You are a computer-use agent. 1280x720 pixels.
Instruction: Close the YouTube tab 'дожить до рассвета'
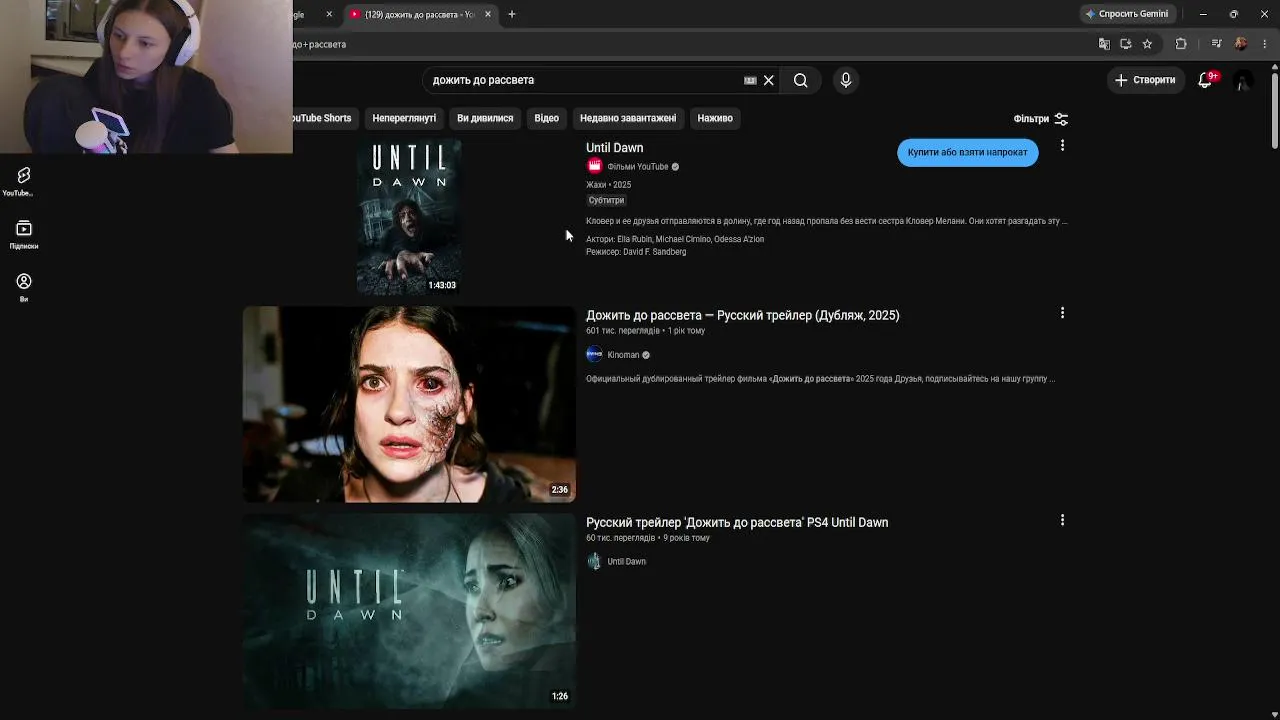pyautogui.click(x=488, y=14)
